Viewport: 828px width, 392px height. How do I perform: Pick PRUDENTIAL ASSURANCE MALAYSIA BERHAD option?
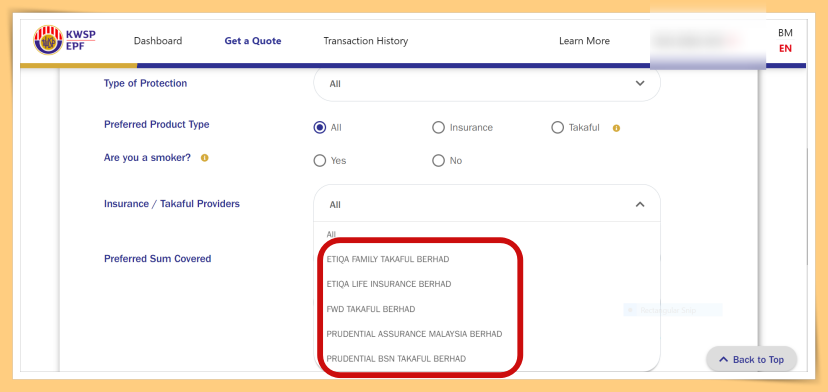[x=414, y=334]
